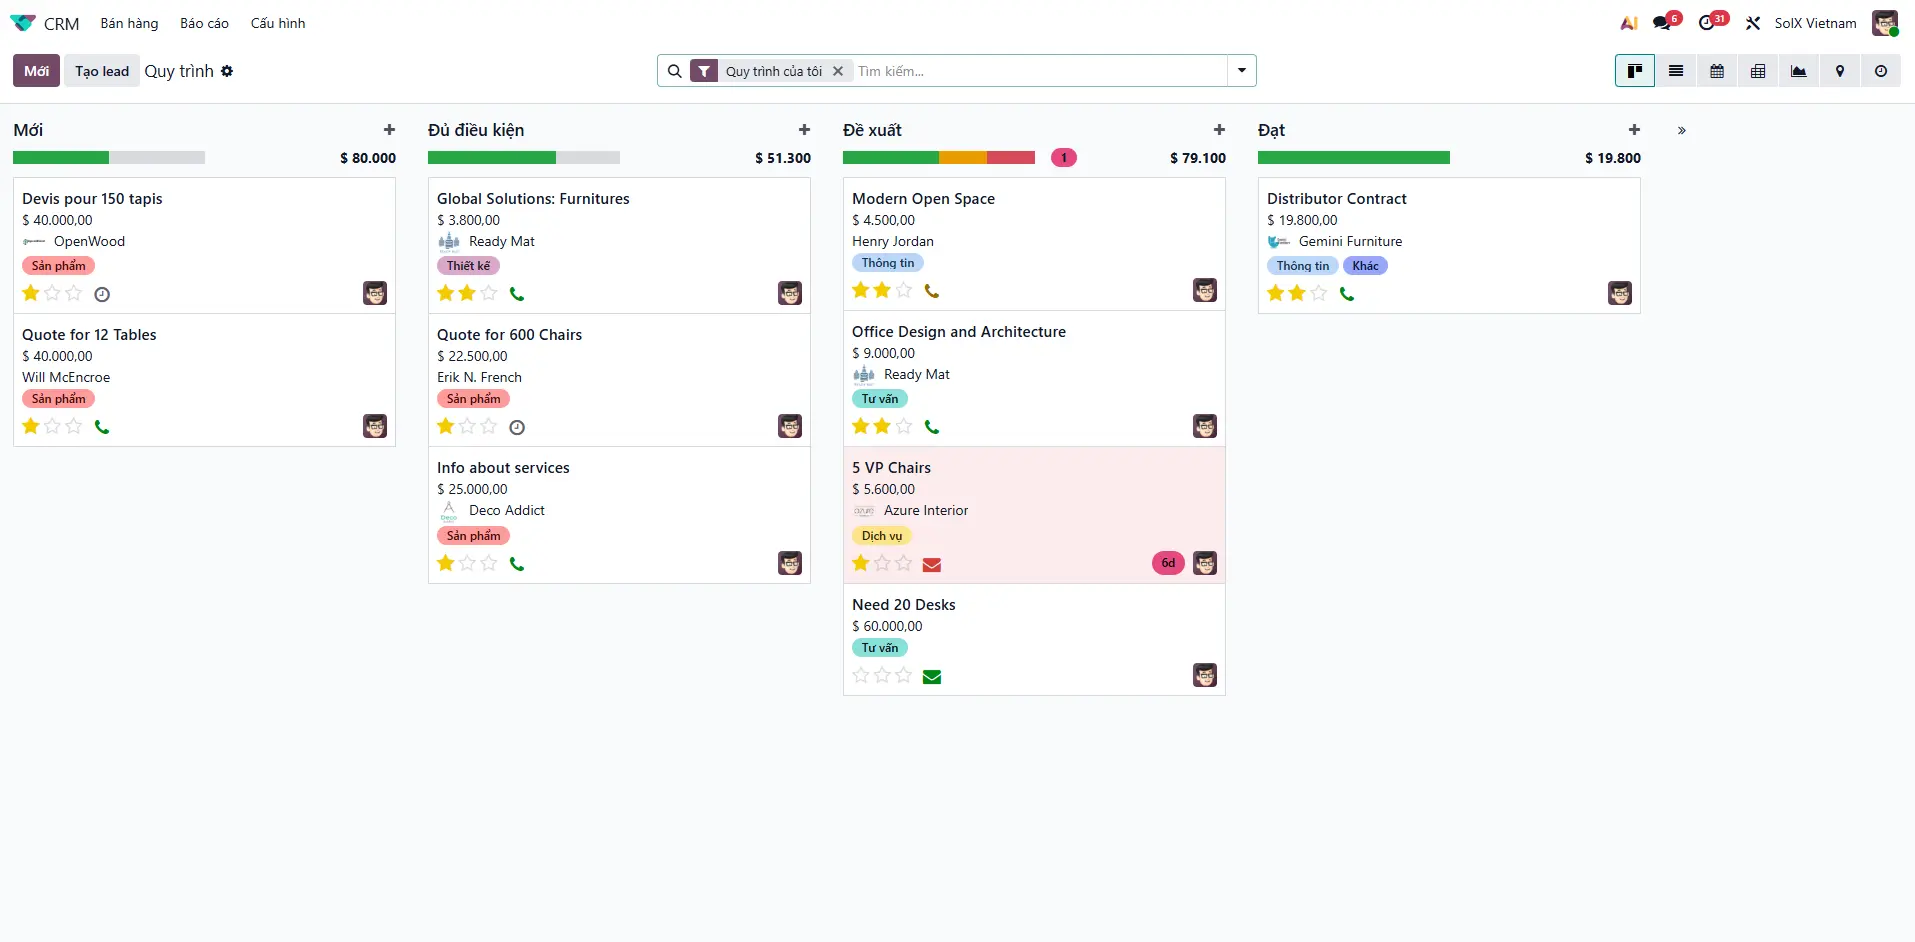Open the activity view
The width and height of the screenshot is (1915, 942).
click(x=1881, y=70)
